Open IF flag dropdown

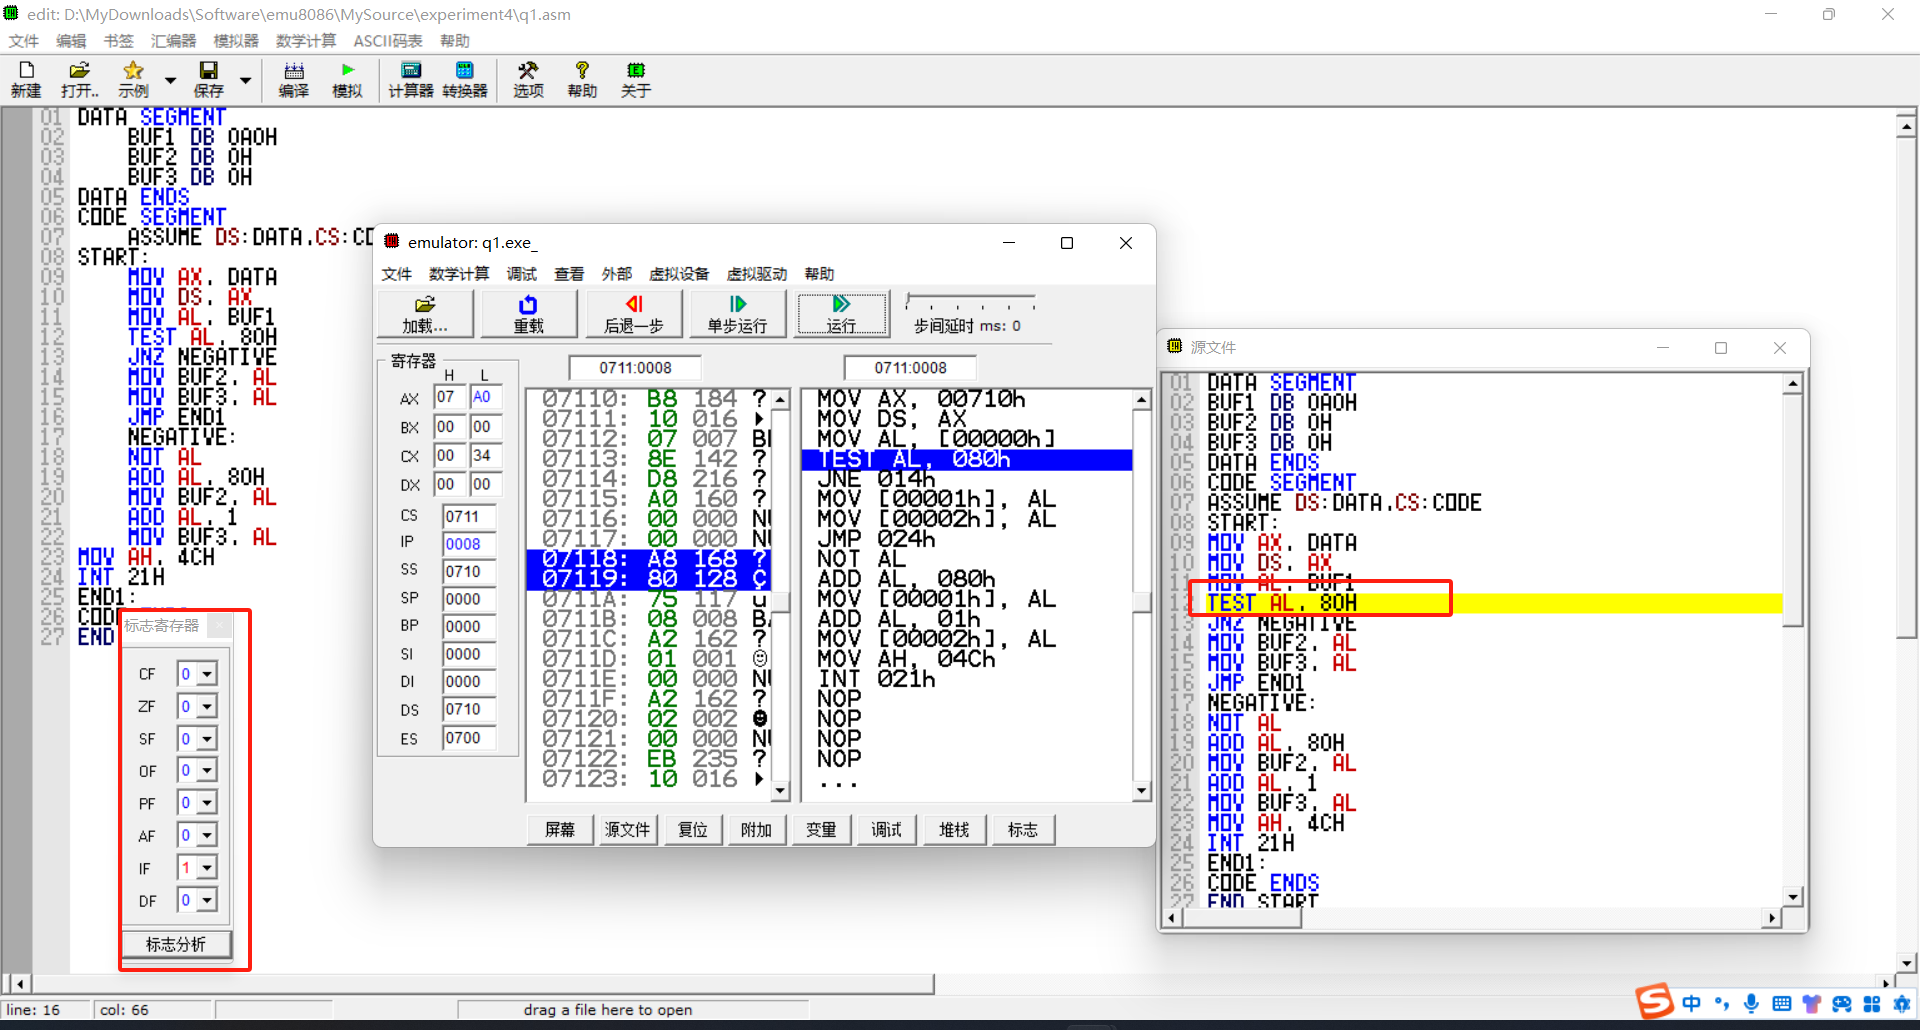click(207, 868)
